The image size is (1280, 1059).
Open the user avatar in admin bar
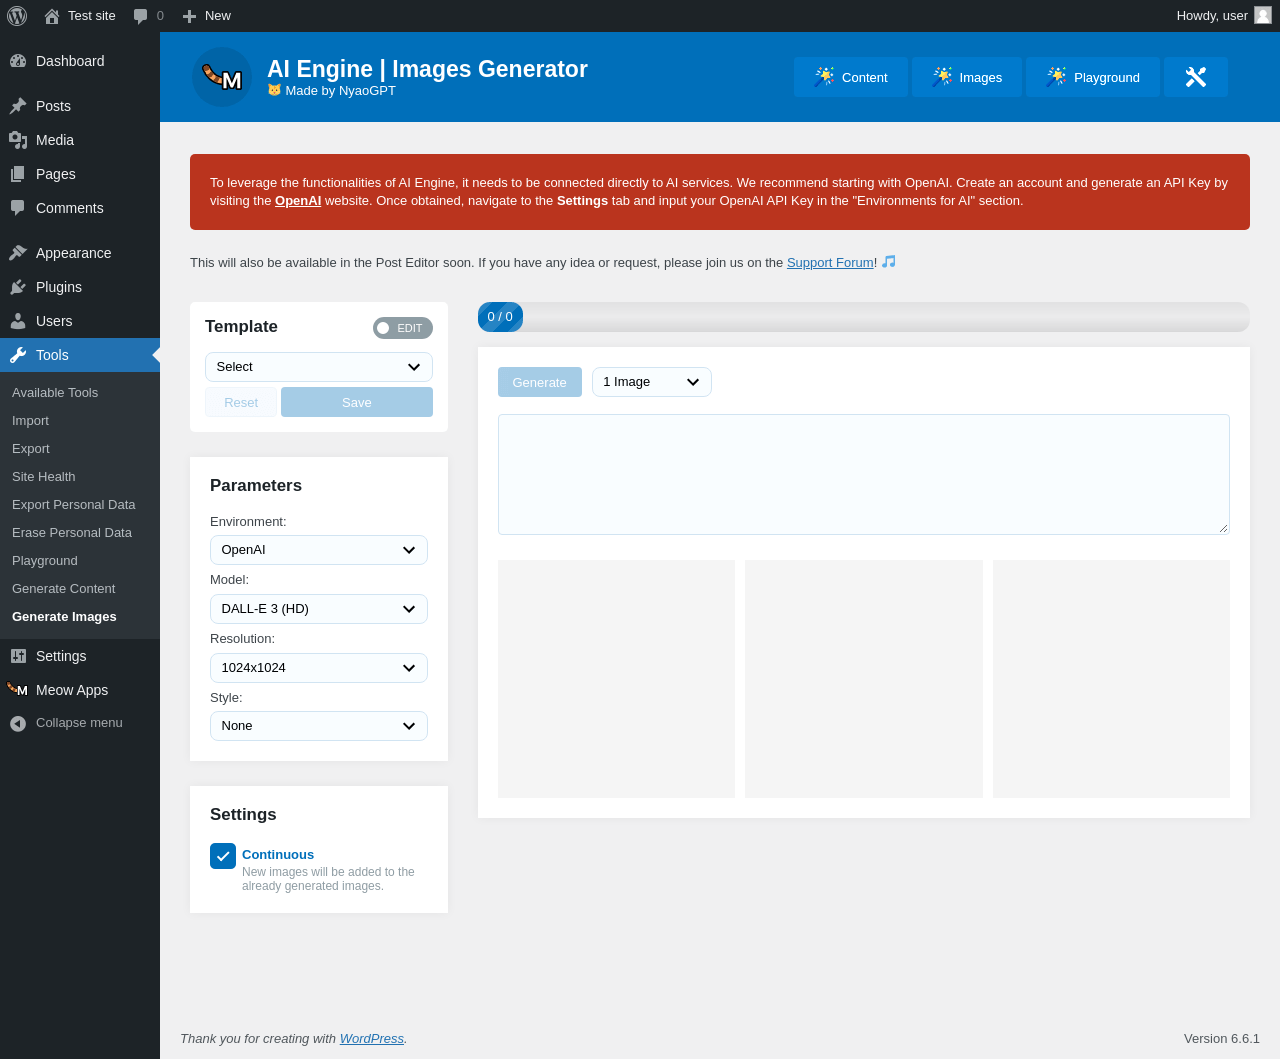pyautogui.click(x=1263, y=15)
